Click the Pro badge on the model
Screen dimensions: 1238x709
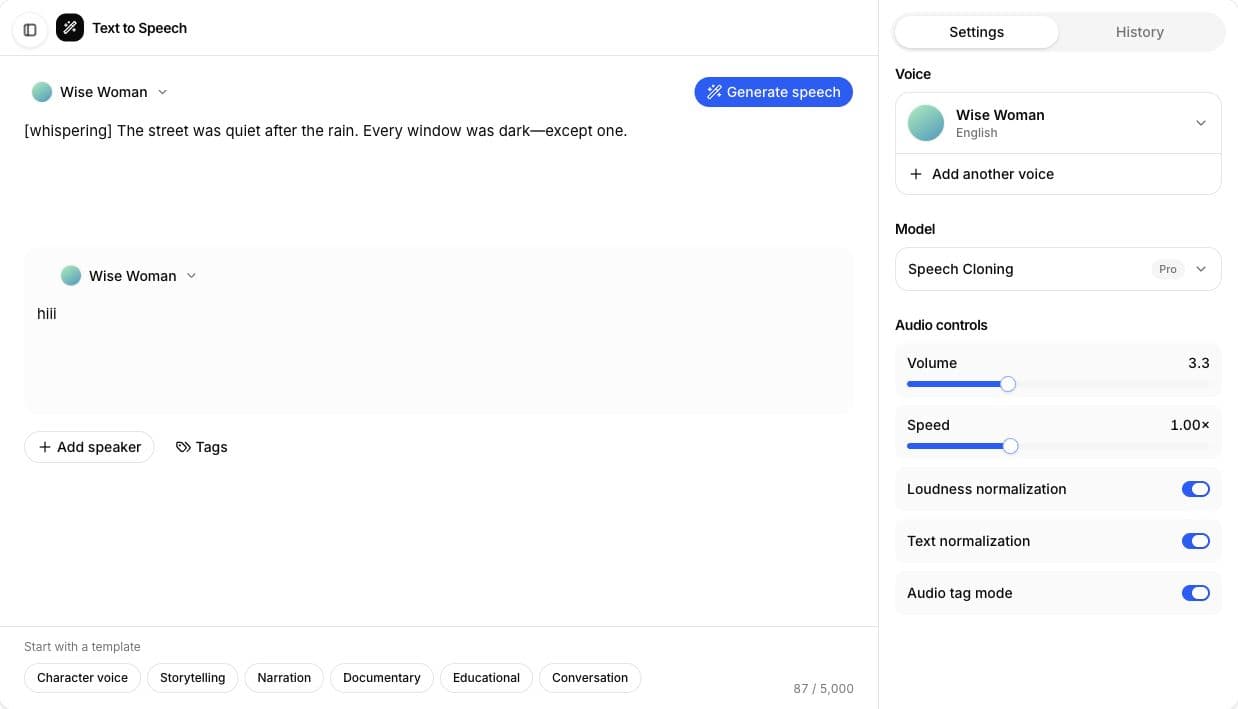pos(1168,269)
